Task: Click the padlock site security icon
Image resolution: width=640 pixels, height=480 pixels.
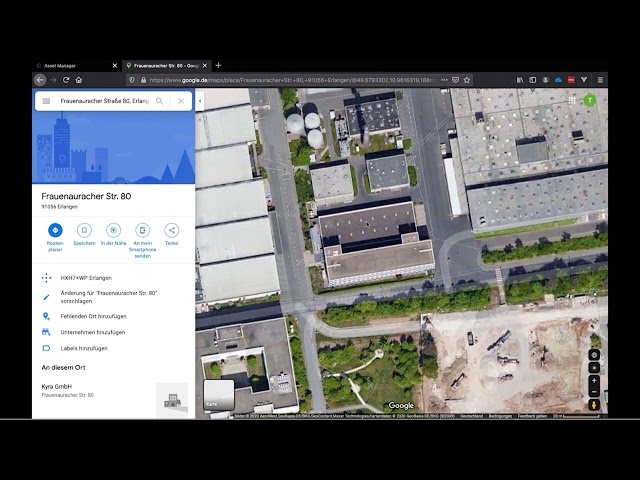Action: coord(143,80)
